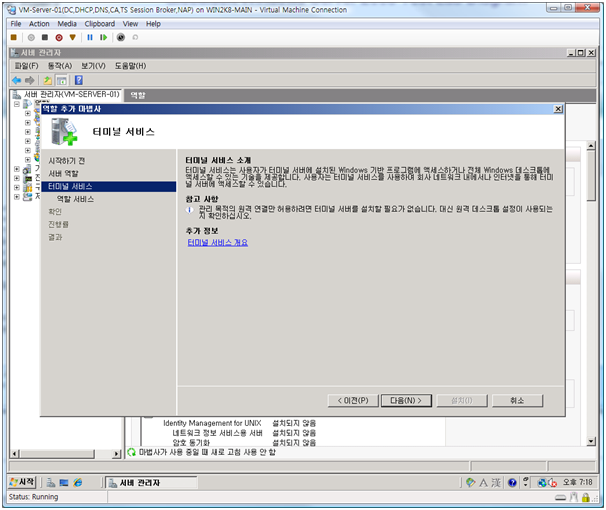
Task: Click the green Reset/resume icon
Action: pyautogui.click(x=103, y=37)
